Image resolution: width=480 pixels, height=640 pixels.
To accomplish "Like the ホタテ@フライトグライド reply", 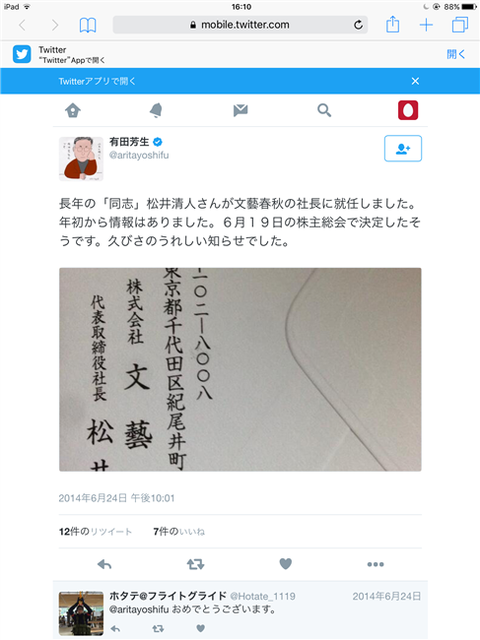I will coord(200,628).
